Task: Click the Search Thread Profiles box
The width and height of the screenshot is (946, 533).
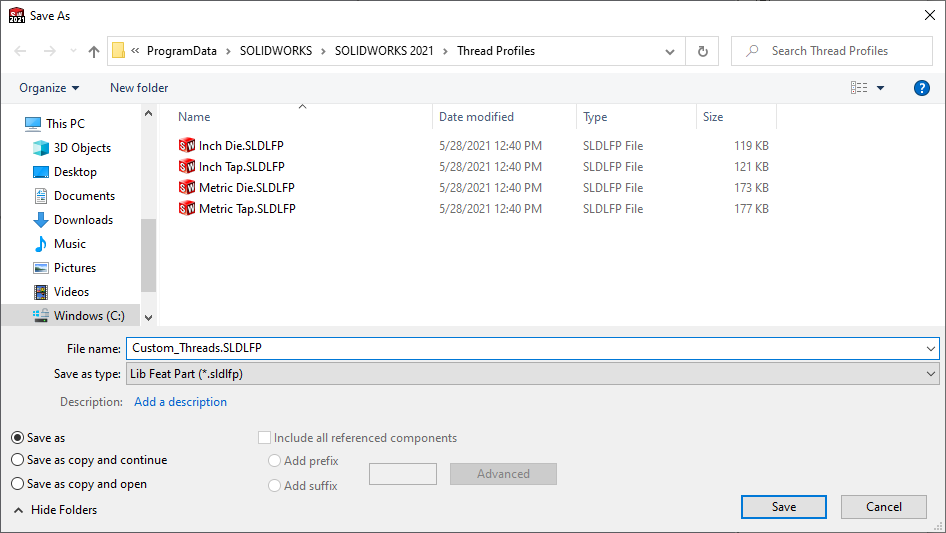Action: click(x=831, y=51)
